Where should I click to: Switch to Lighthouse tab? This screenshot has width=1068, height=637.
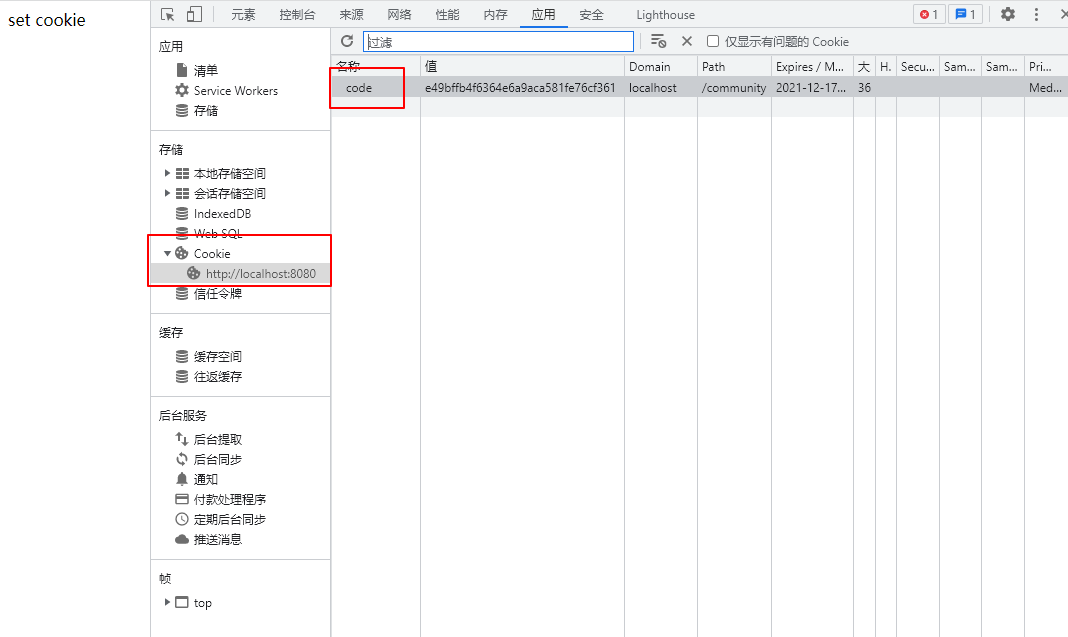[665, 14]
